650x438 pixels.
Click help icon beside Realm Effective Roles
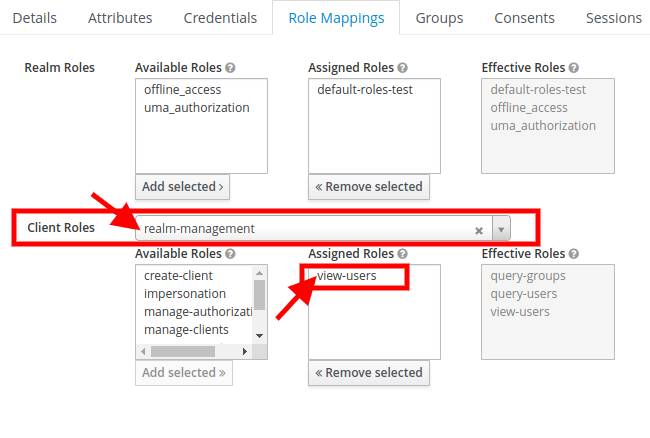(x=574, y=68)
